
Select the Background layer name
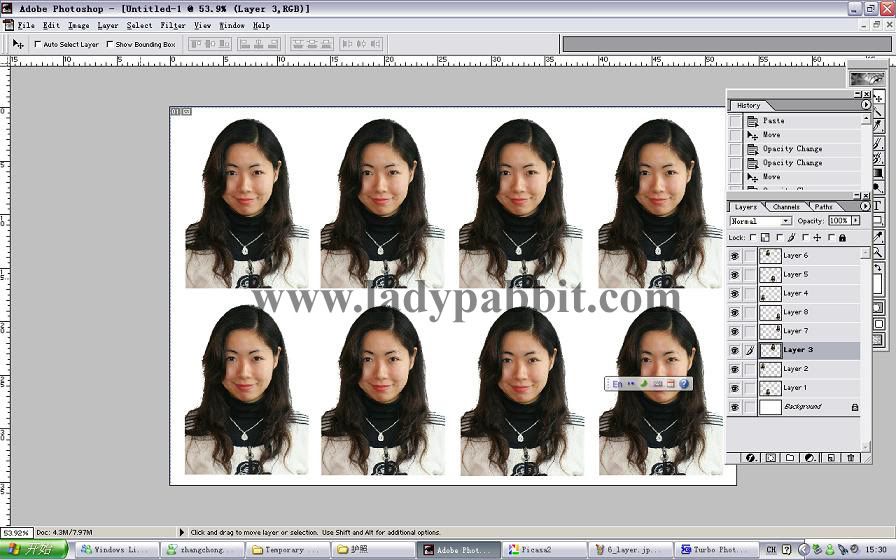tap(802, 407)
